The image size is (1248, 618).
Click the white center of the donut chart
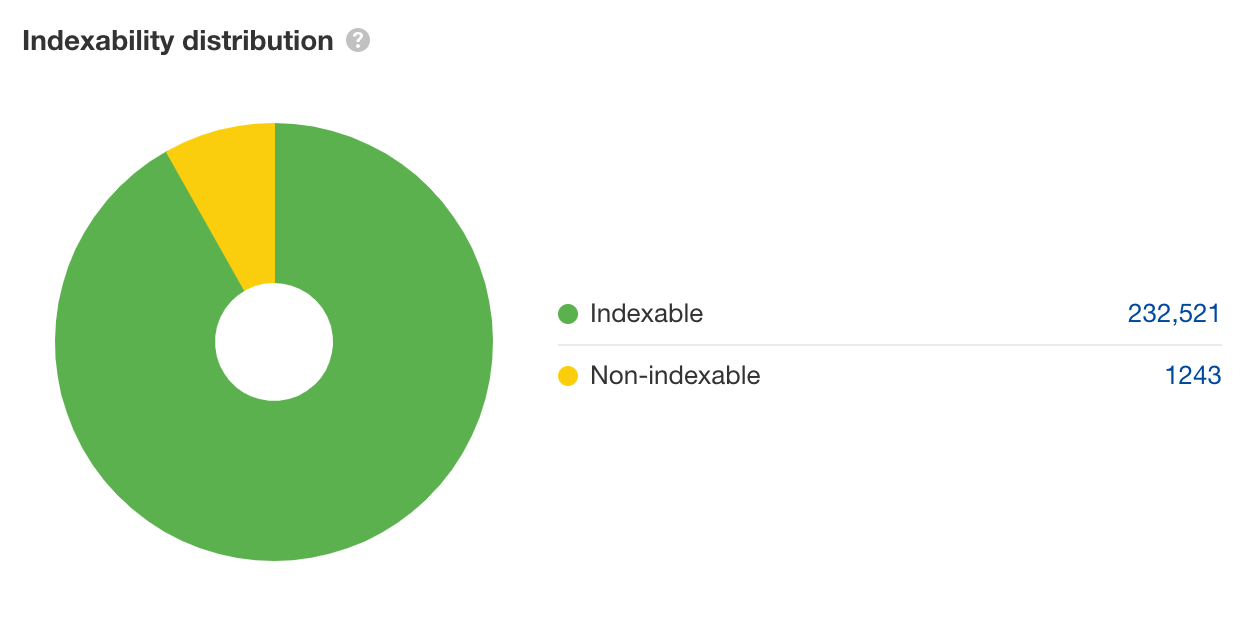[x=274, y=342]
